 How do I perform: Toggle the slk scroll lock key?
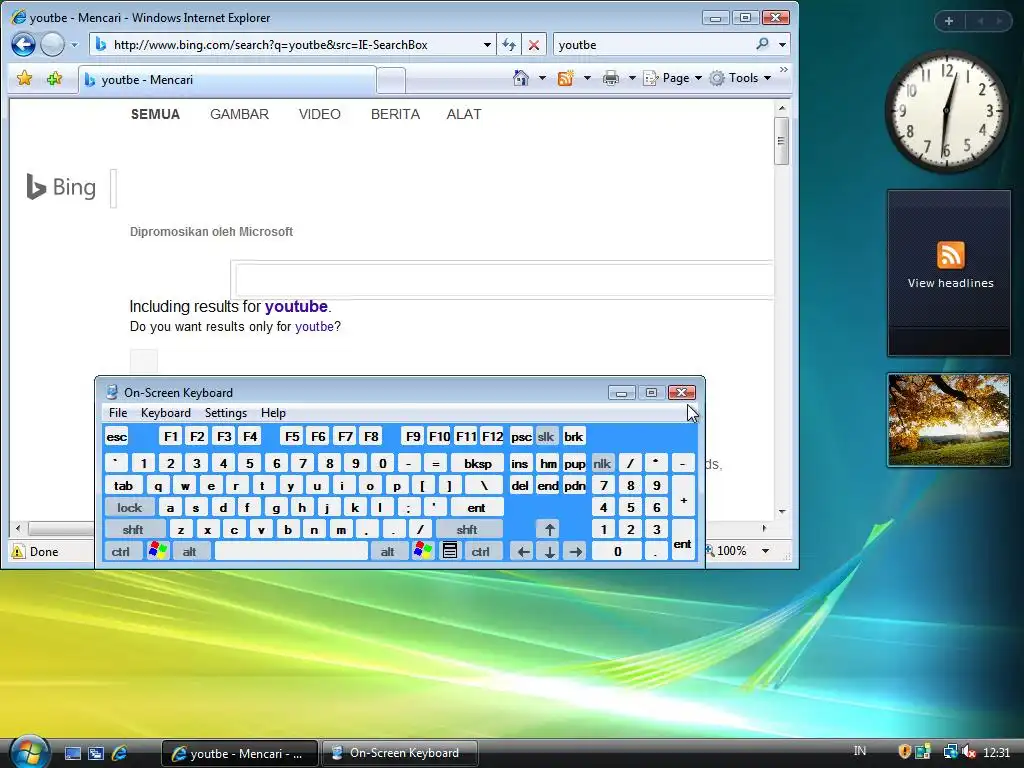546,436
